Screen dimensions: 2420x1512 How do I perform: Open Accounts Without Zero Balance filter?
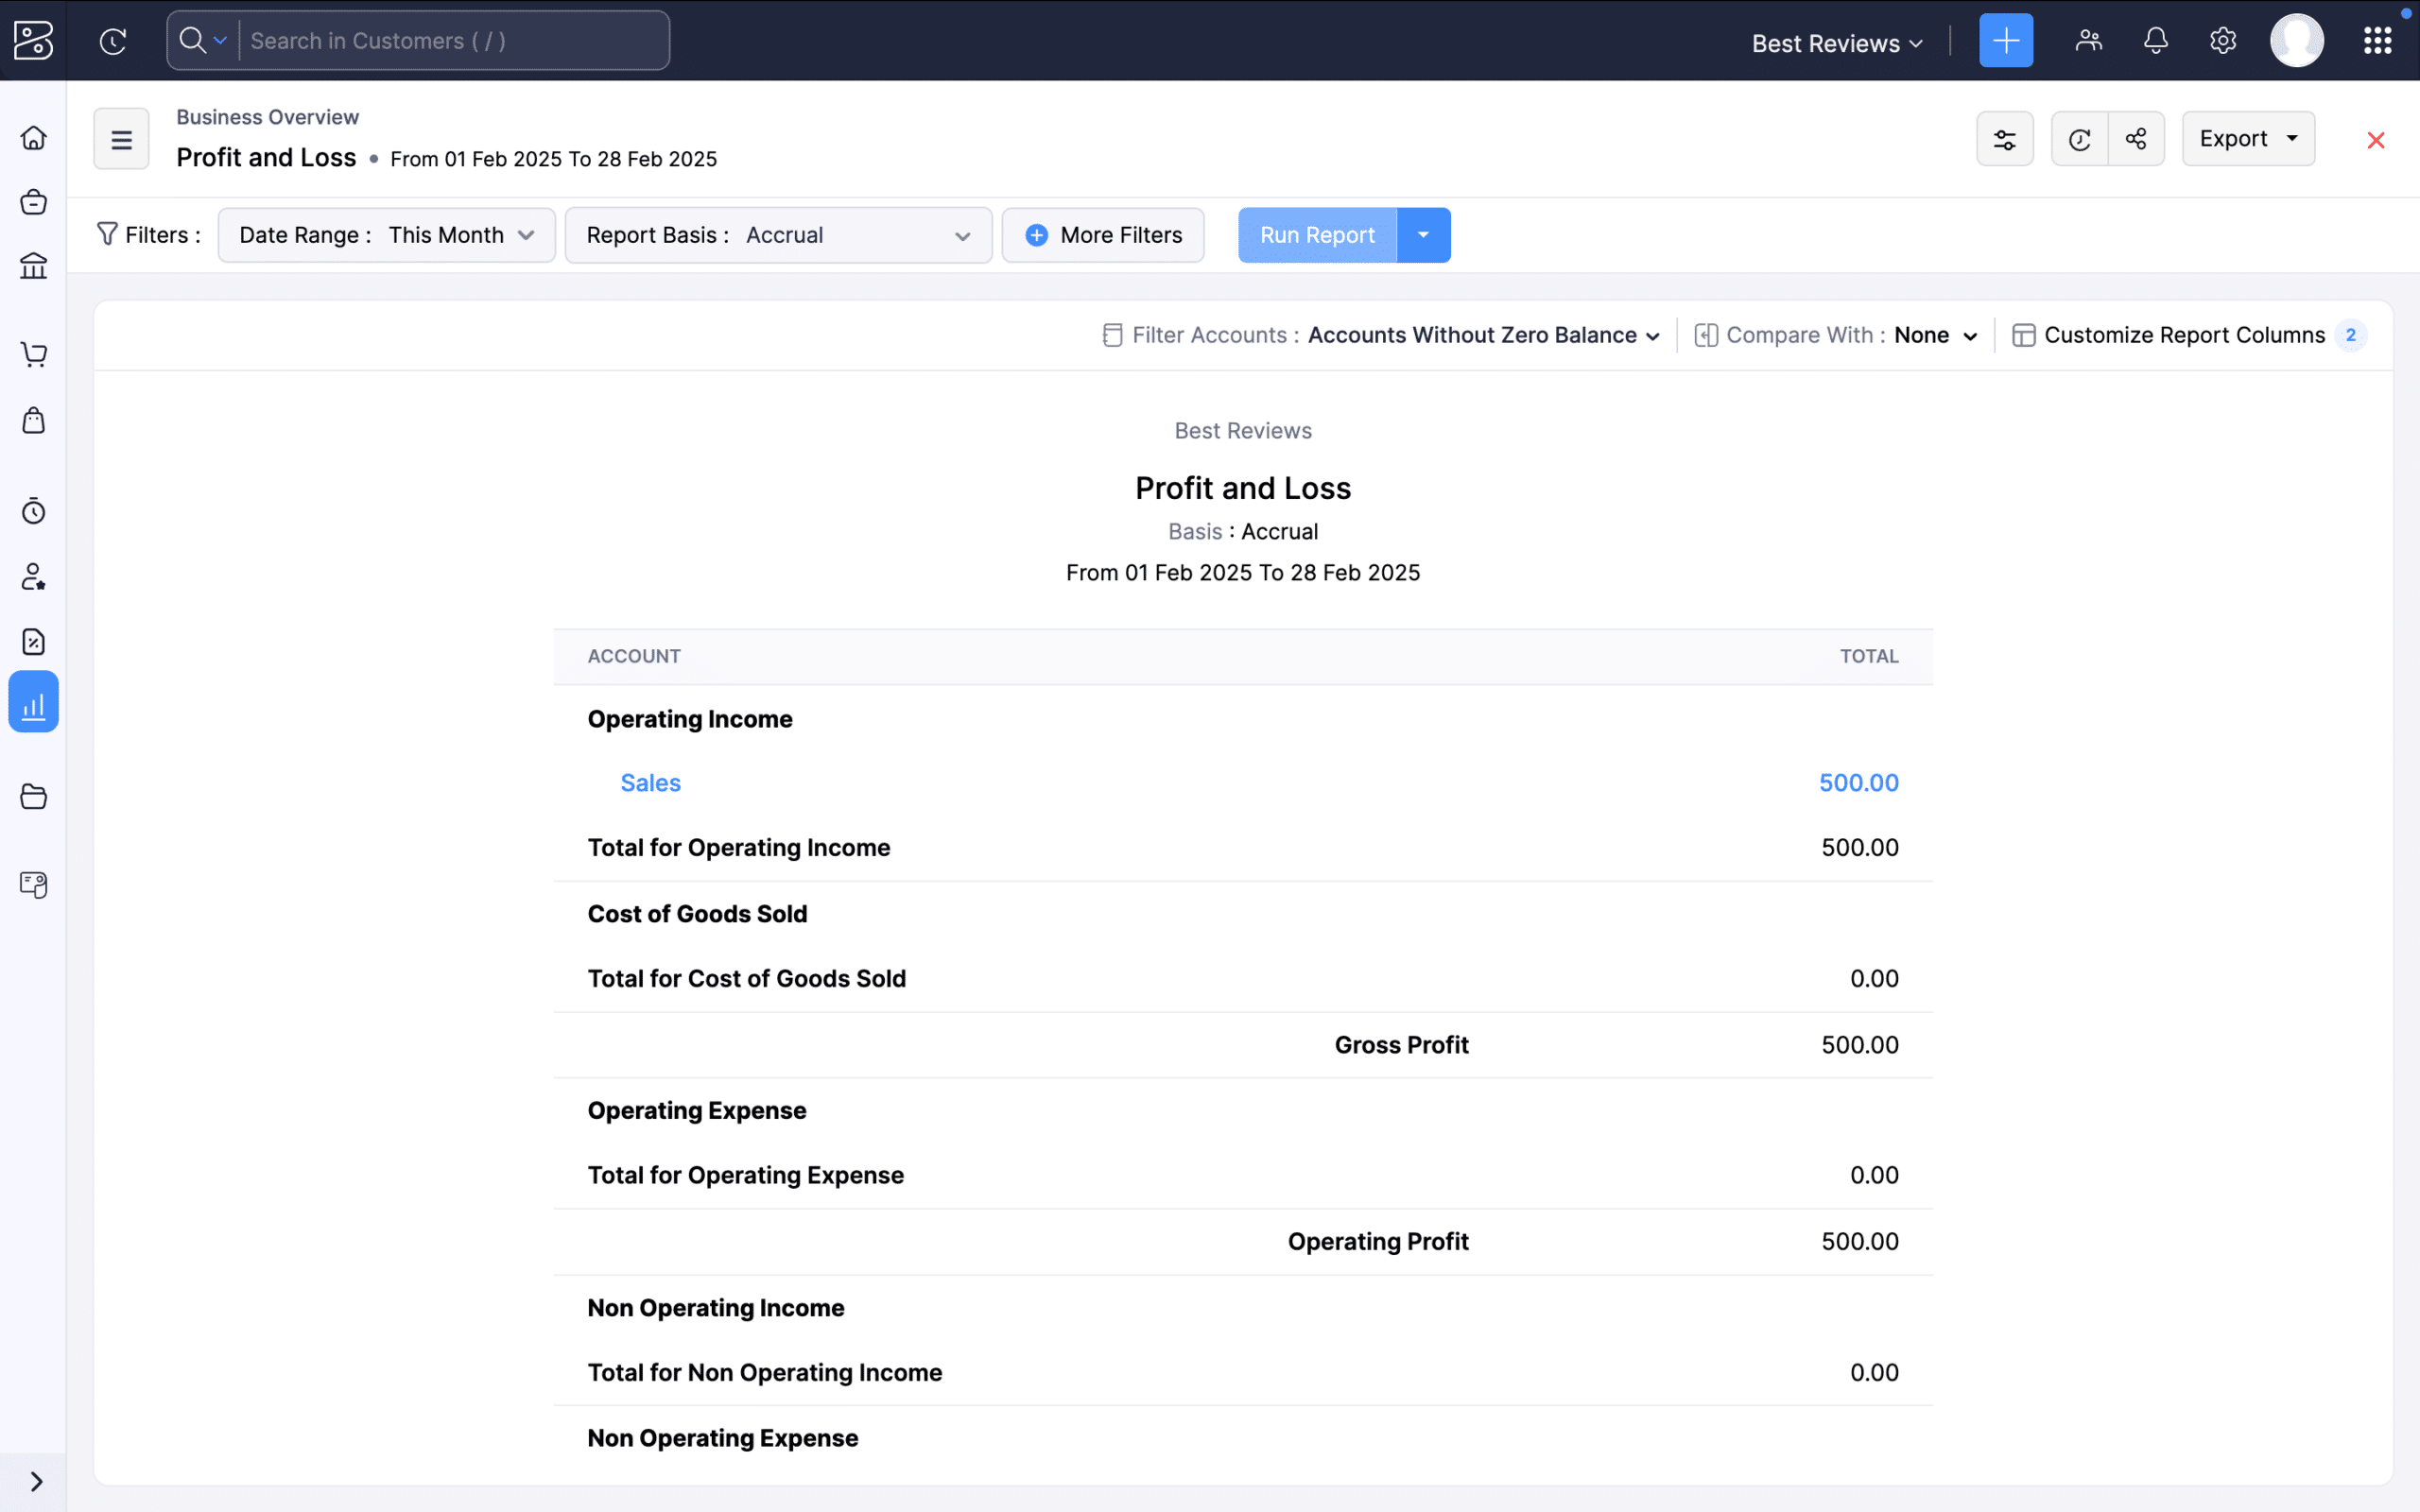click(1480, 335)
